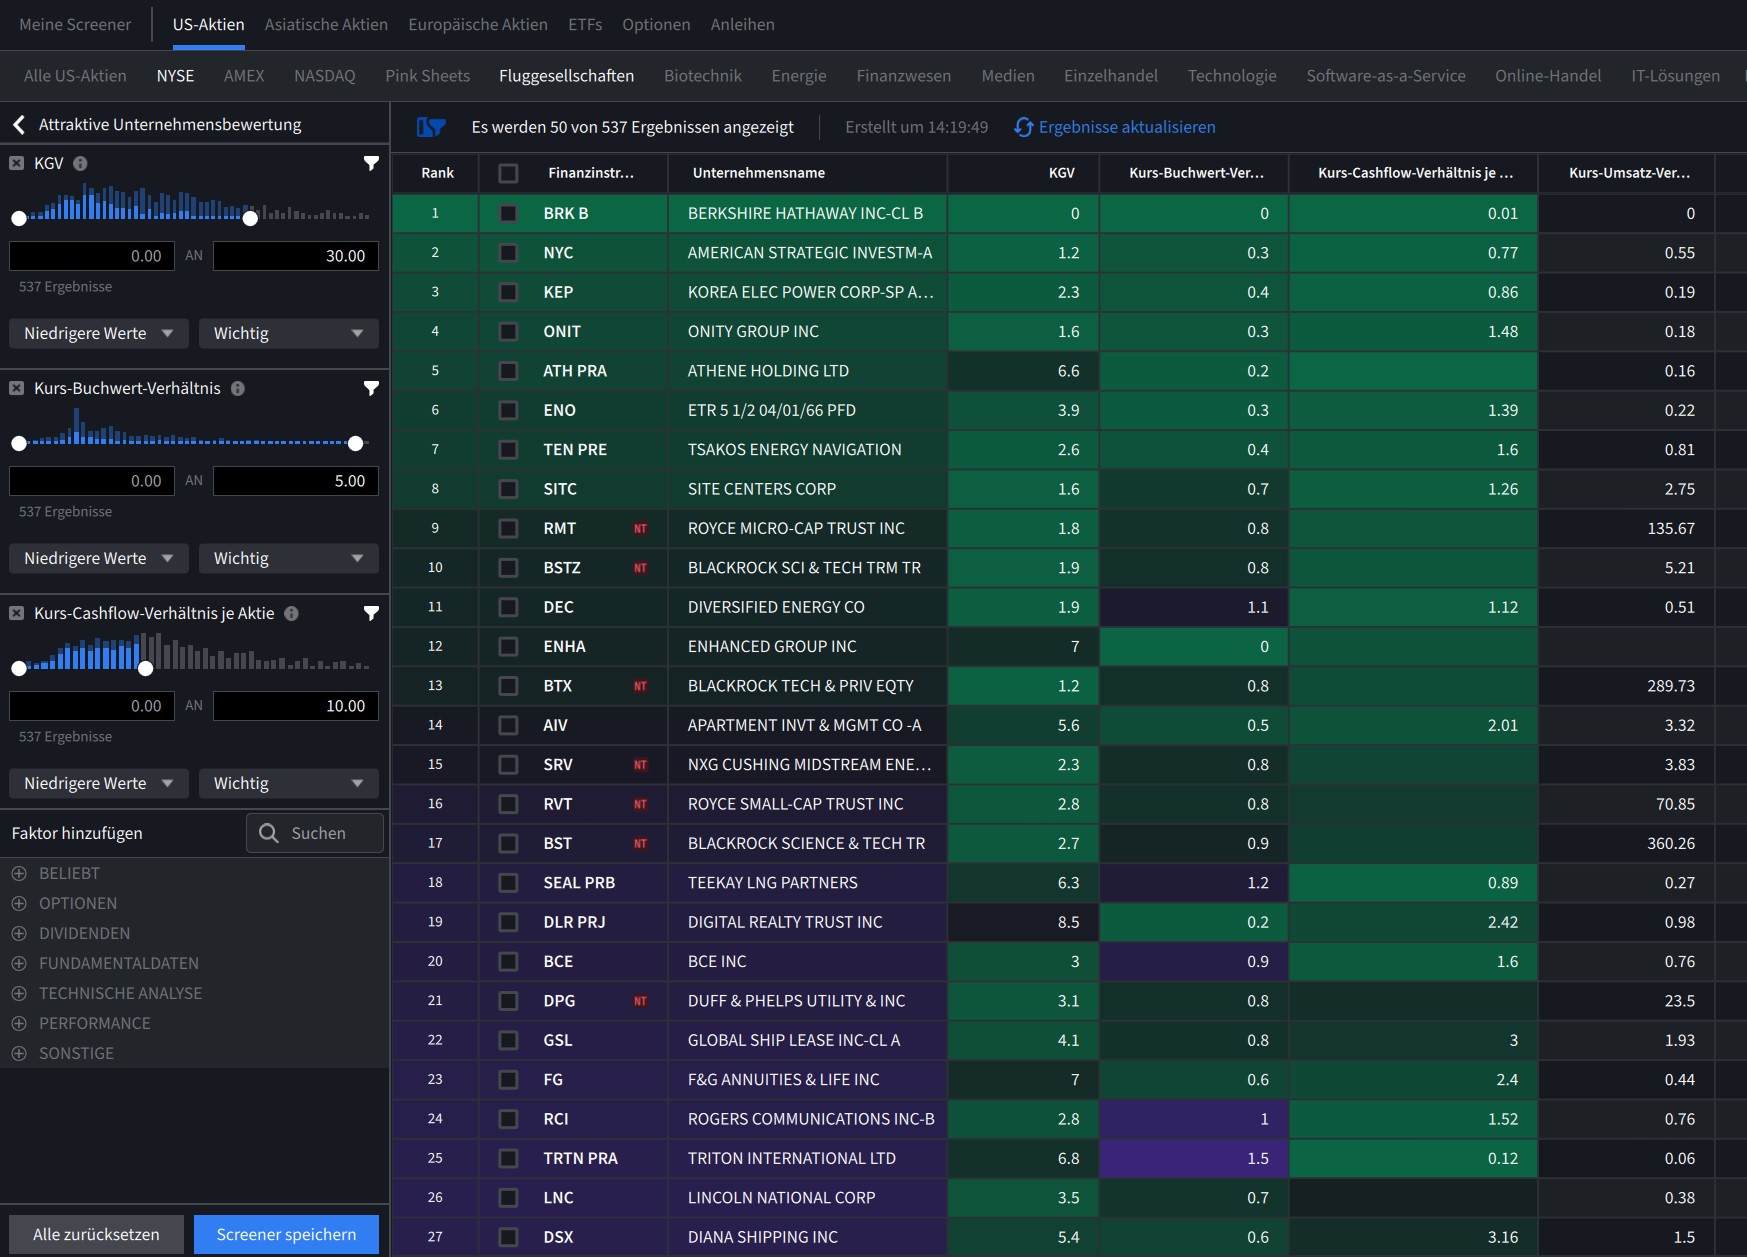This screenshot has height=1257, width=1747.
Task: Click the KGV filter funnel icon
Action: pos(371,163)
